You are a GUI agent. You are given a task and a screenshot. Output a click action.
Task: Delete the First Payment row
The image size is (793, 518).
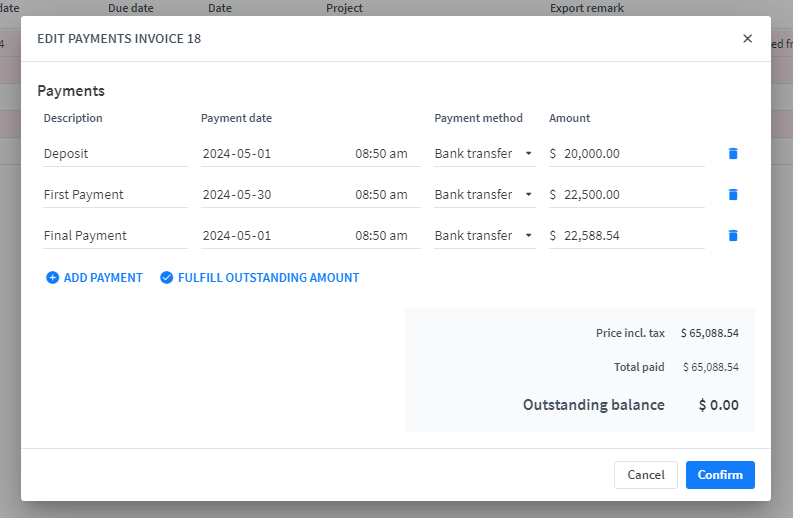click(x=733, y=194)
